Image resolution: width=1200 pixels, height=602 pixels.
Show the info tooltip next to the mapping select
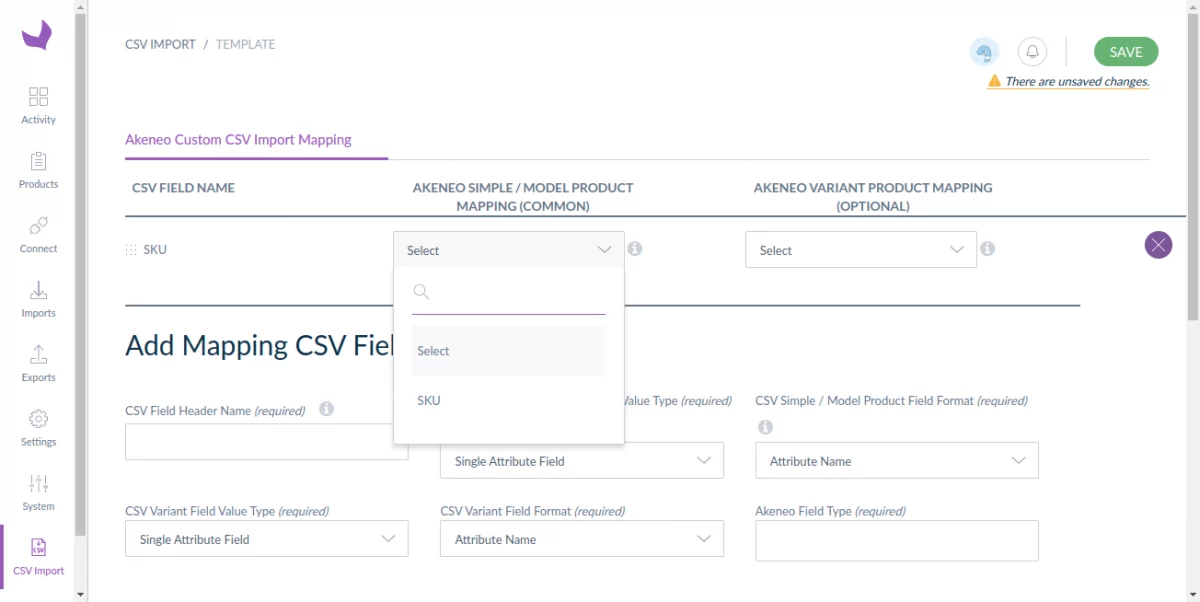click(635, 248)
